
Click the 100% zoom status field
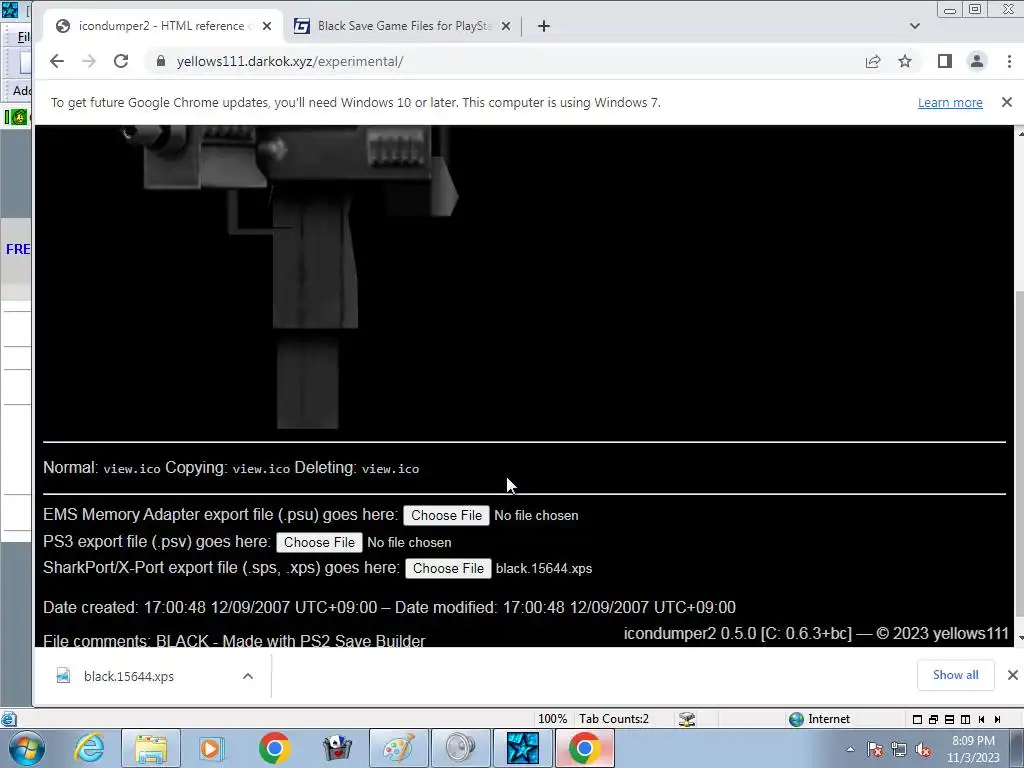coord(552,719)
